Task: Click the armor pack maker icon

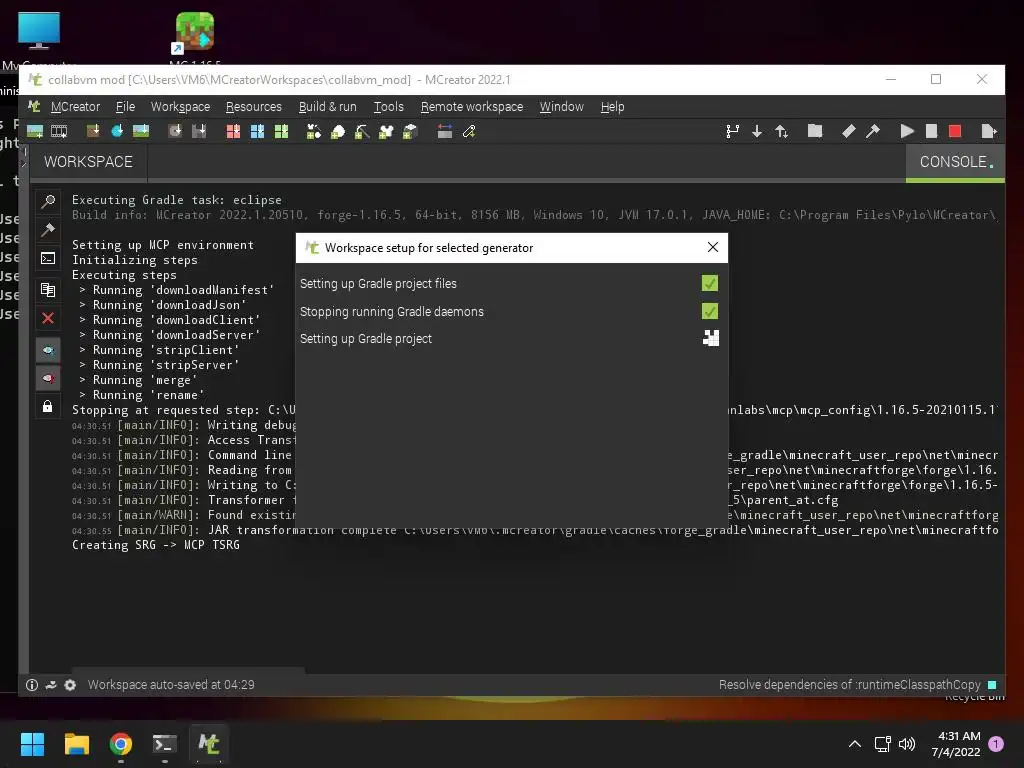Action: tap(386, 132)
